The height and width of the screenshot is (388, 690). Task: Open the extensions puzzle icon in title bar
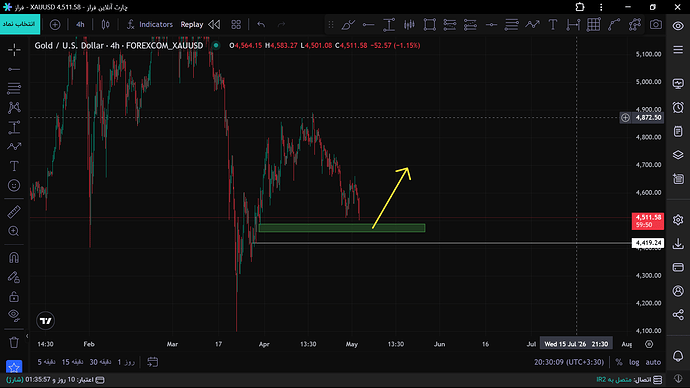click(580, 7)
